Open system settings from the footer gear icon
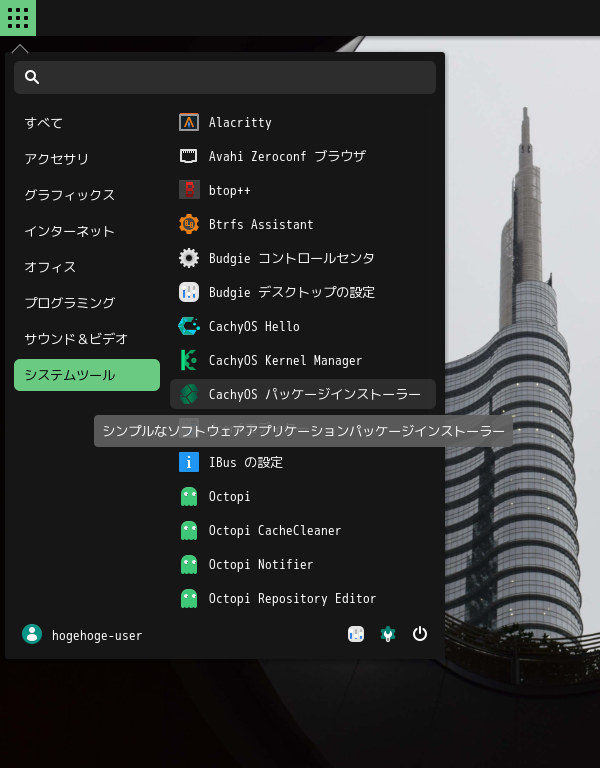 [x=388, y=634]
